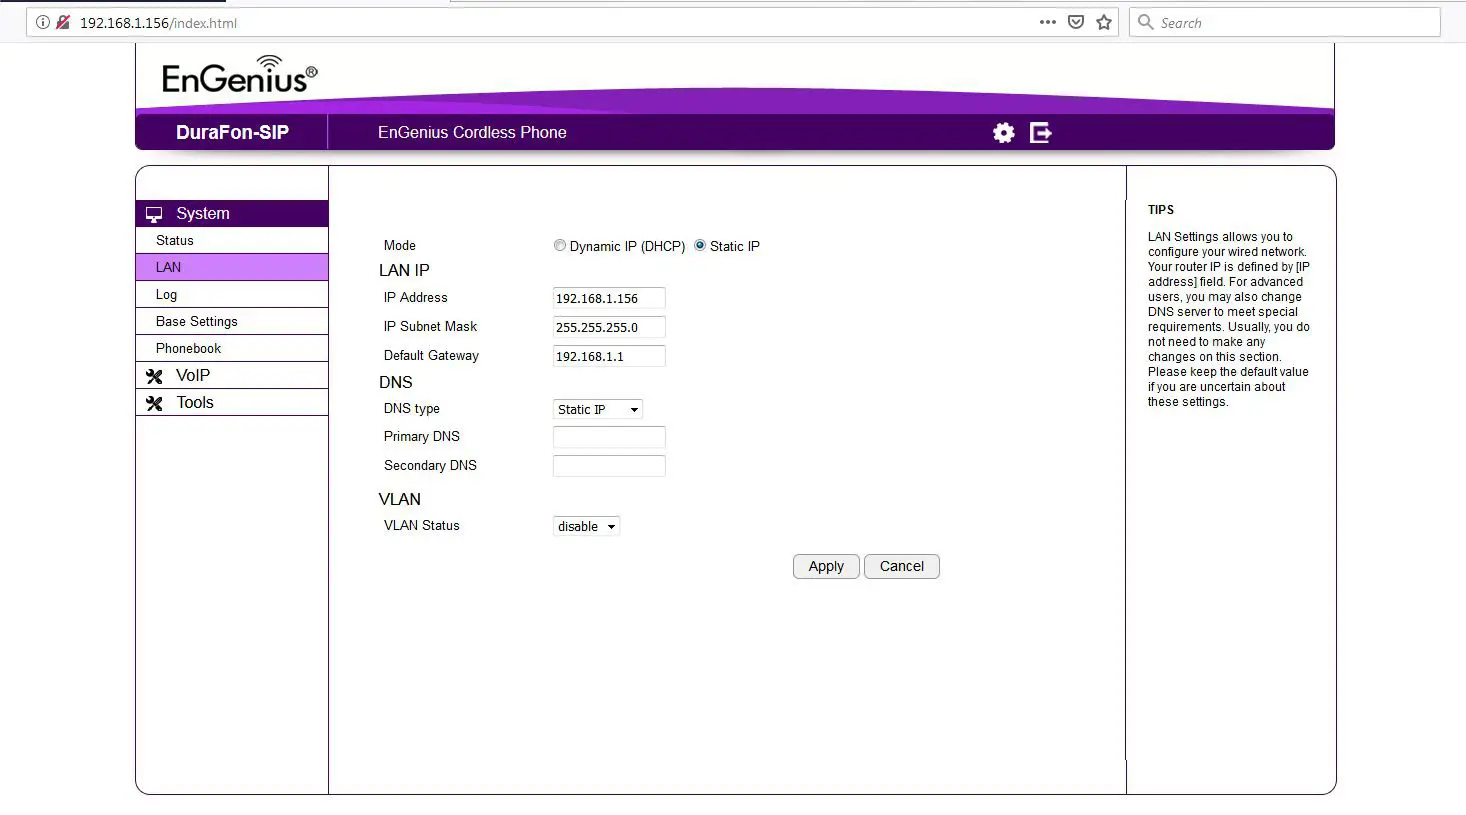Image resolution: width=1466 pixels, height=815 pixels.
Task: Click the wrench icon beside Tools
Action: point(155,402)
